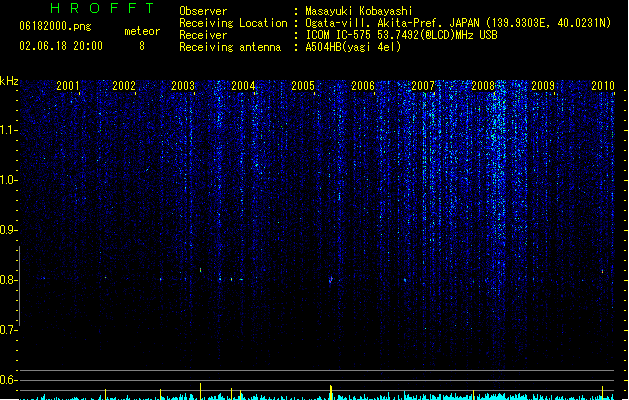This screenshot has width=629, height=400.
Task: Click the 2003 time marker
Action: click(183, 86)
